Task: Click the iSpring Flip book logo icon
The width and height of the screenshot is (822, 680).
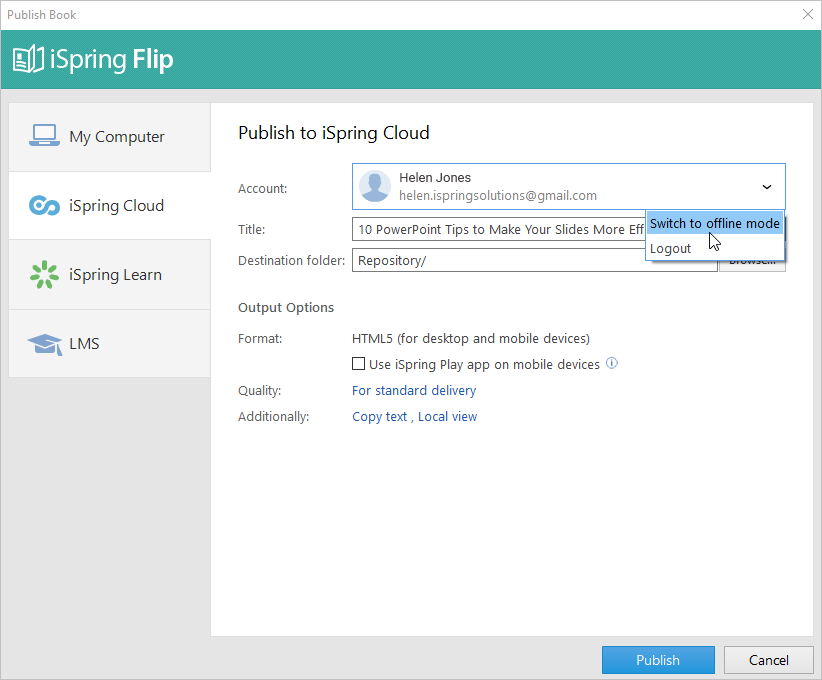Action: 28,59
